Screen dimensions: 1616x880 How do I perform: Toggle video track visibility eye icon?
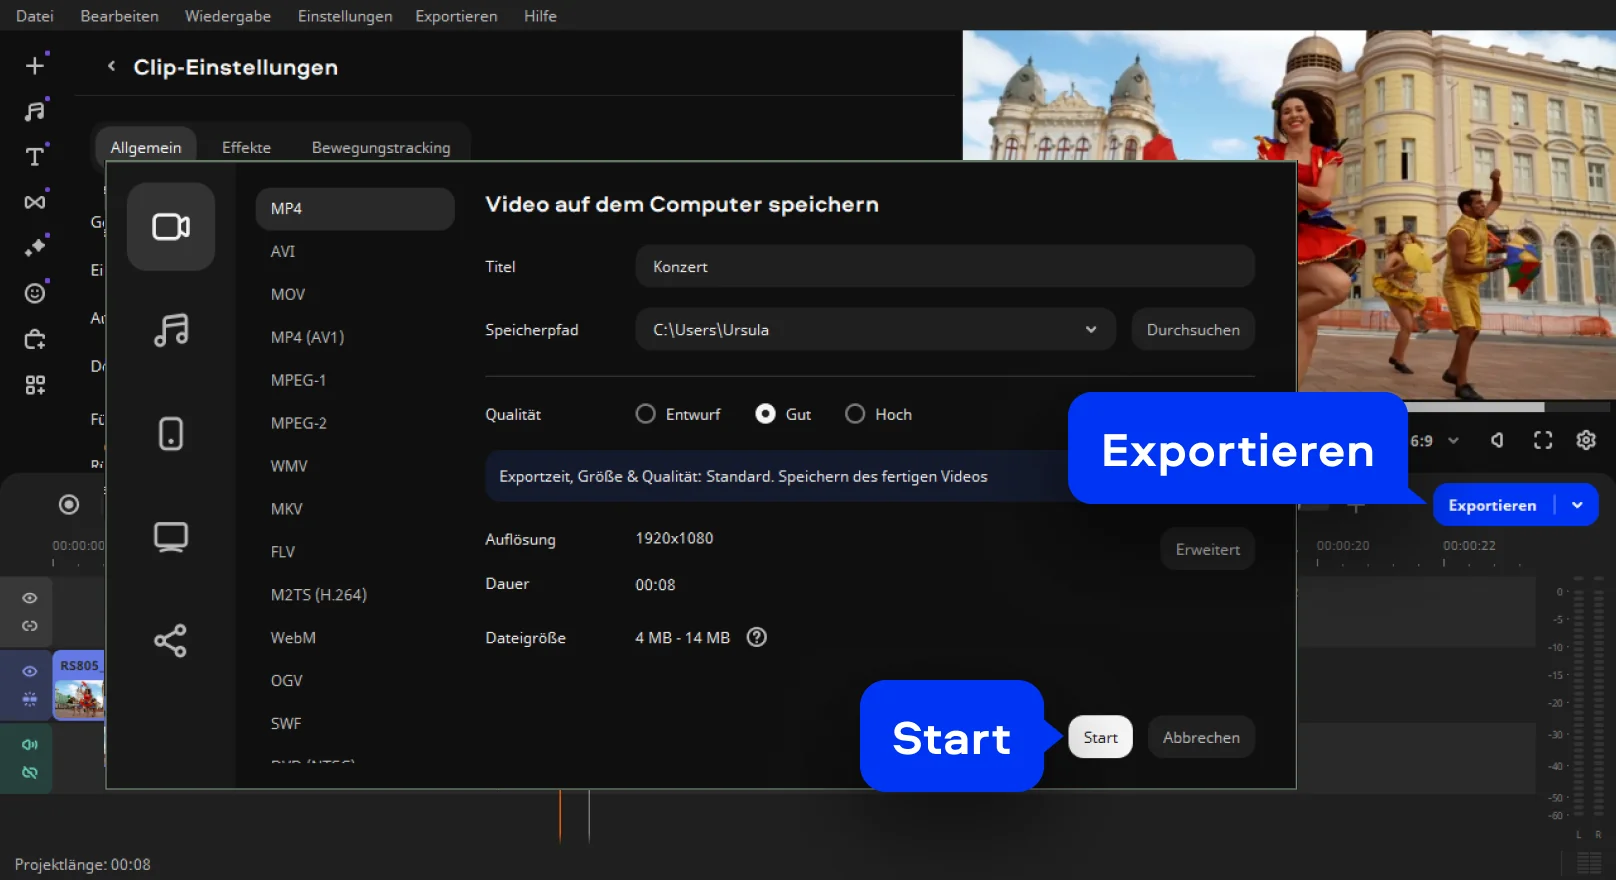30,671
